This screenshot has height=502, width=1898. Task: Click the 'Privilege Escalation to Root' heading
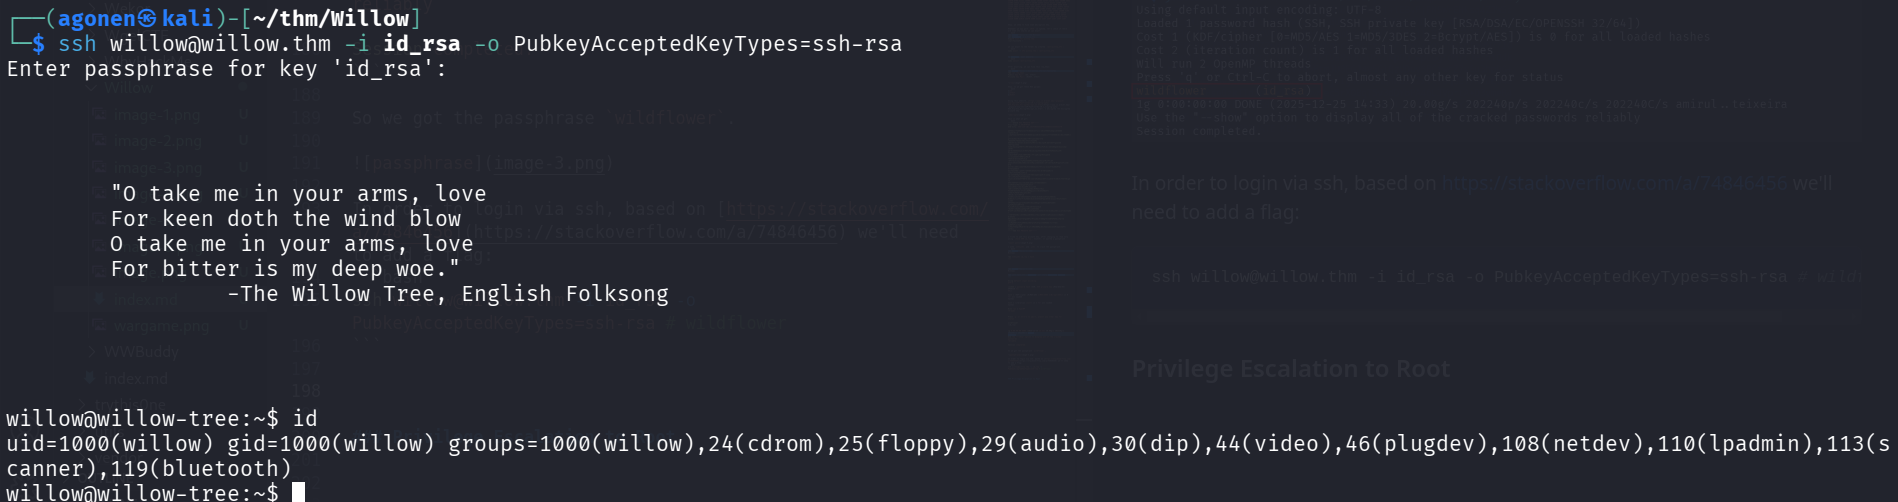[x=1290, y=369]
